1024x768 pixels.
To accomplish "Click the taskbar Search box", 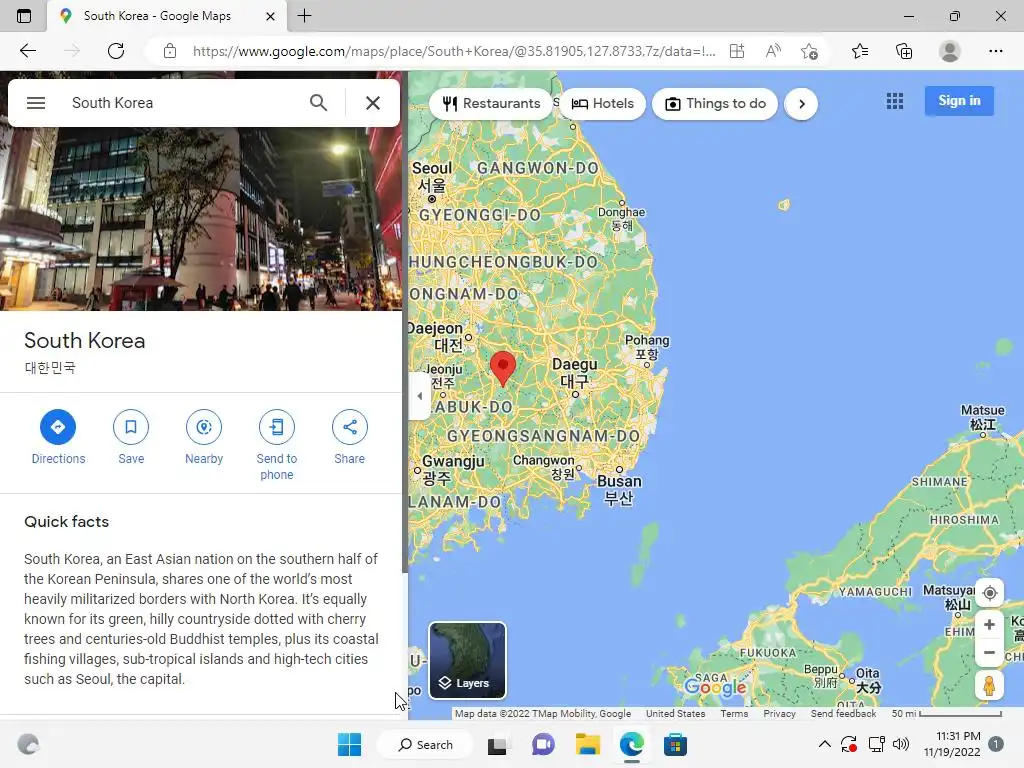I will click(426, 744).
